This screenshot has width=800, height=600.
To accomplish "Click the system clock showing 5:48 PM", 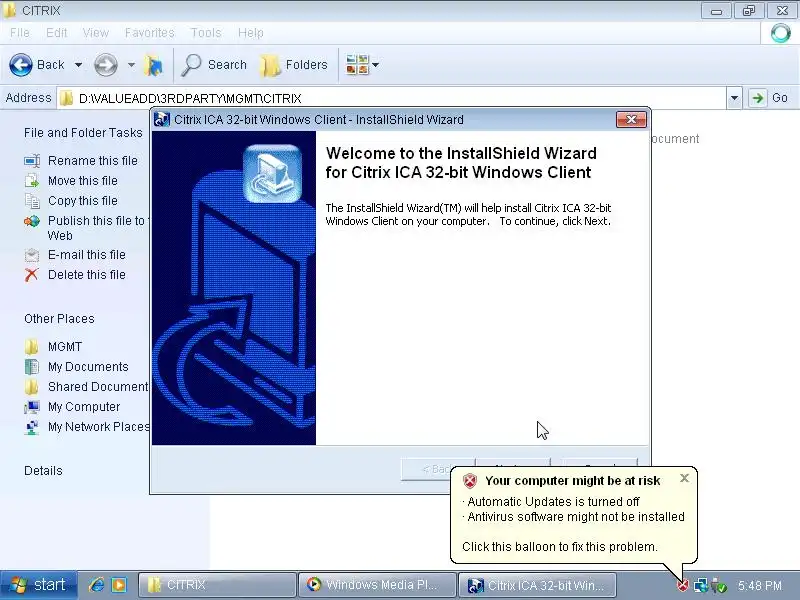I will point(760,586).
